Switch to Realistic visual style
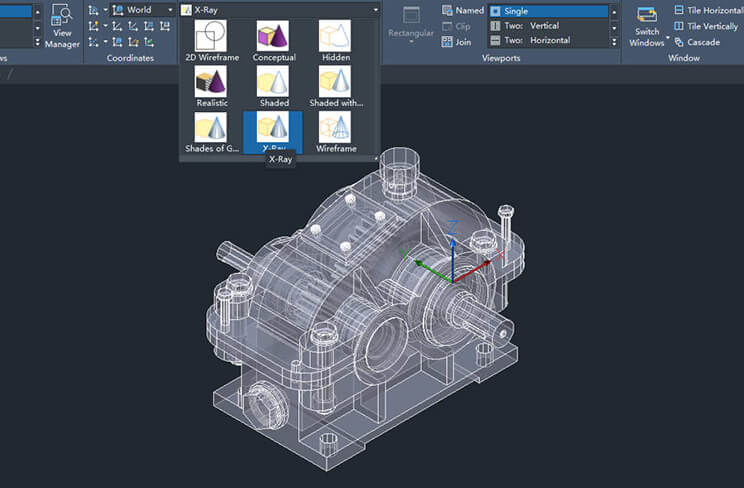 point(210,86)
